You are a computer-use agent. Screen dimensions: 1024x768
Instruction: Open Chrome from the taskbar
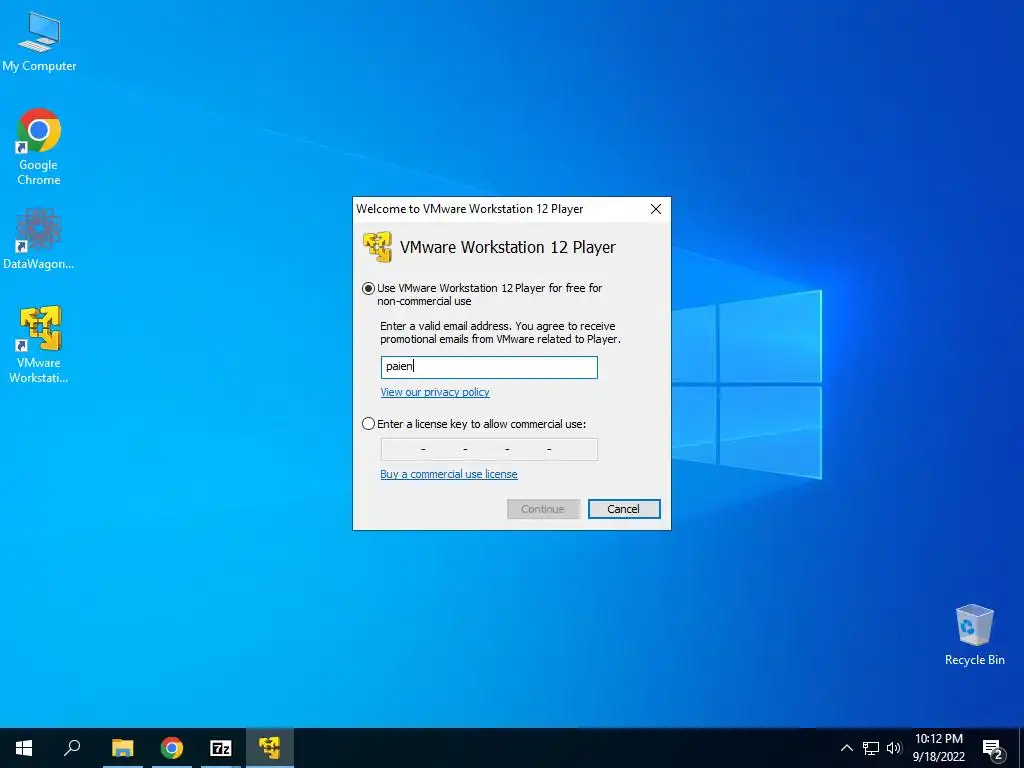(x=172, y=748)
